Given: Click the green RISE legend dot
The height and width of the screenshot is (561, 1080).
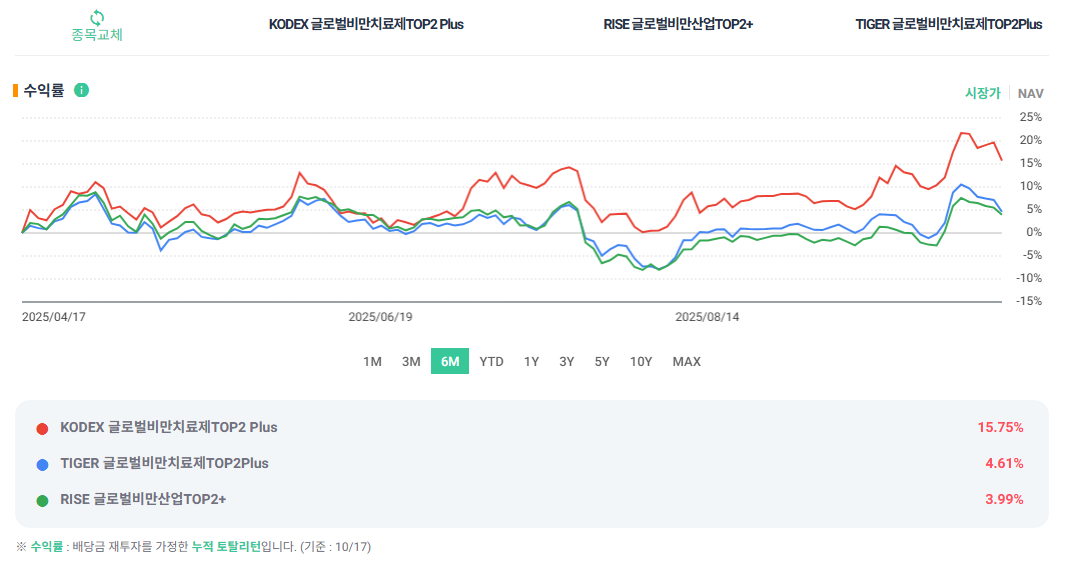Looking at the screenshot, I should coord(42,501).
